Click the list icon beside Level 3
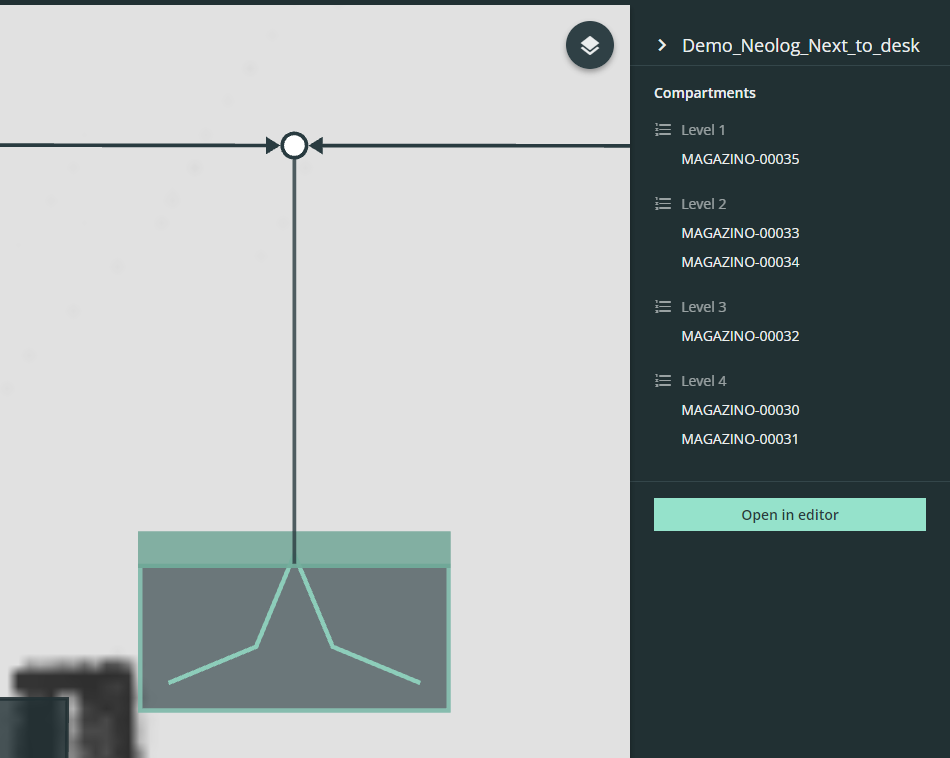This screenshot has height=758, width=950. (662, 307)
